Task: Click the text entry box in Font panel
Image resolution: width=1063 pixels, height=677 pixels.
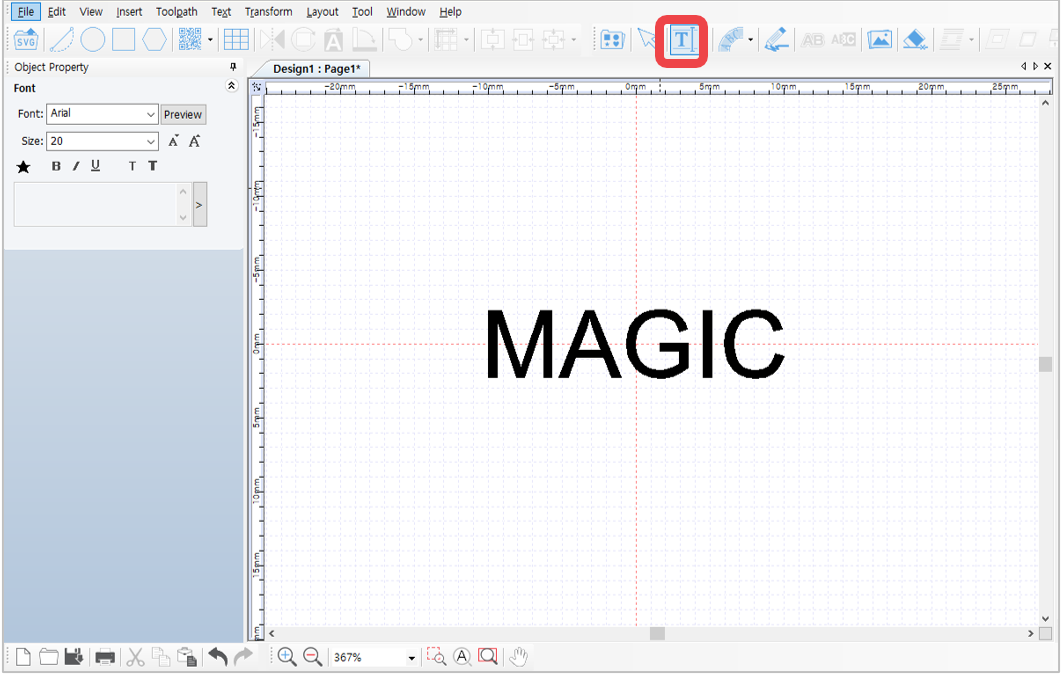Action: [96, 205]
